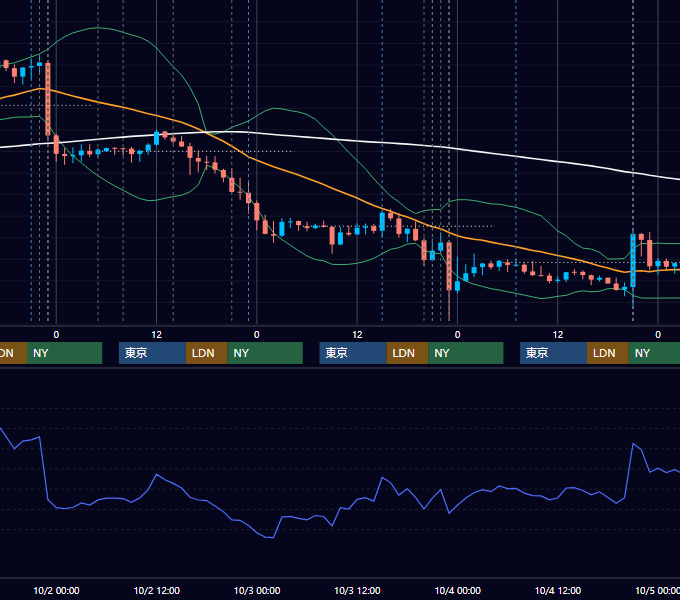Click the 10/4 12:00 time axis label

(558, 590)
